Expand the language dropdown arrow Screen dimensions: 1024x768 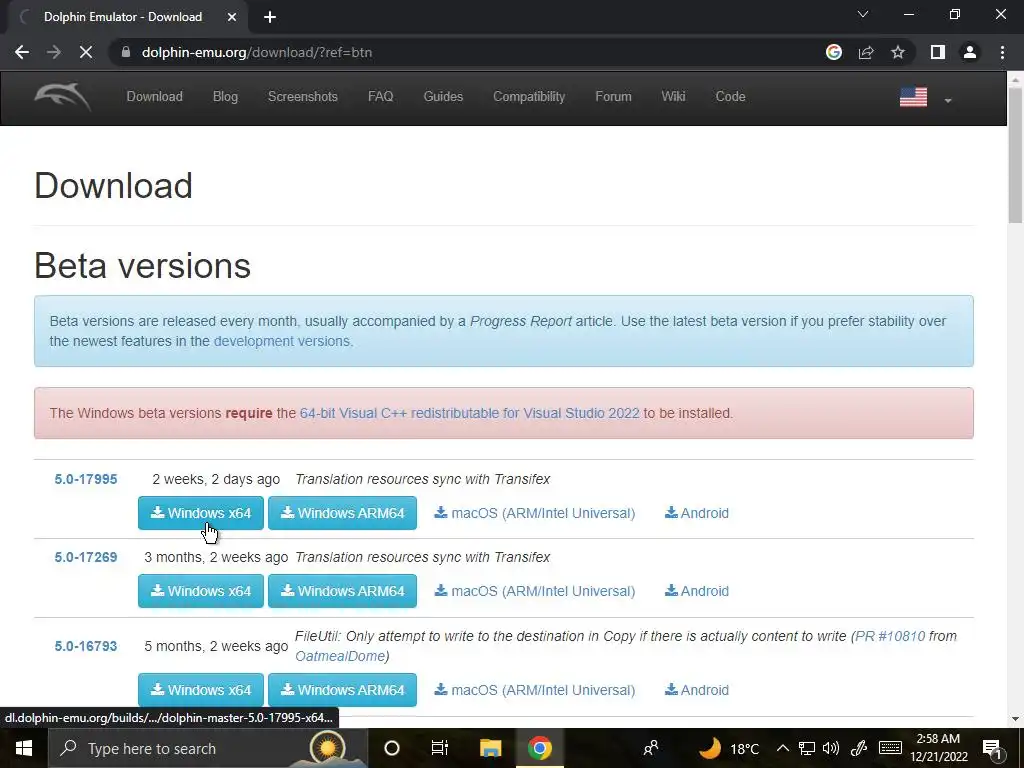(x=948, y=101)
